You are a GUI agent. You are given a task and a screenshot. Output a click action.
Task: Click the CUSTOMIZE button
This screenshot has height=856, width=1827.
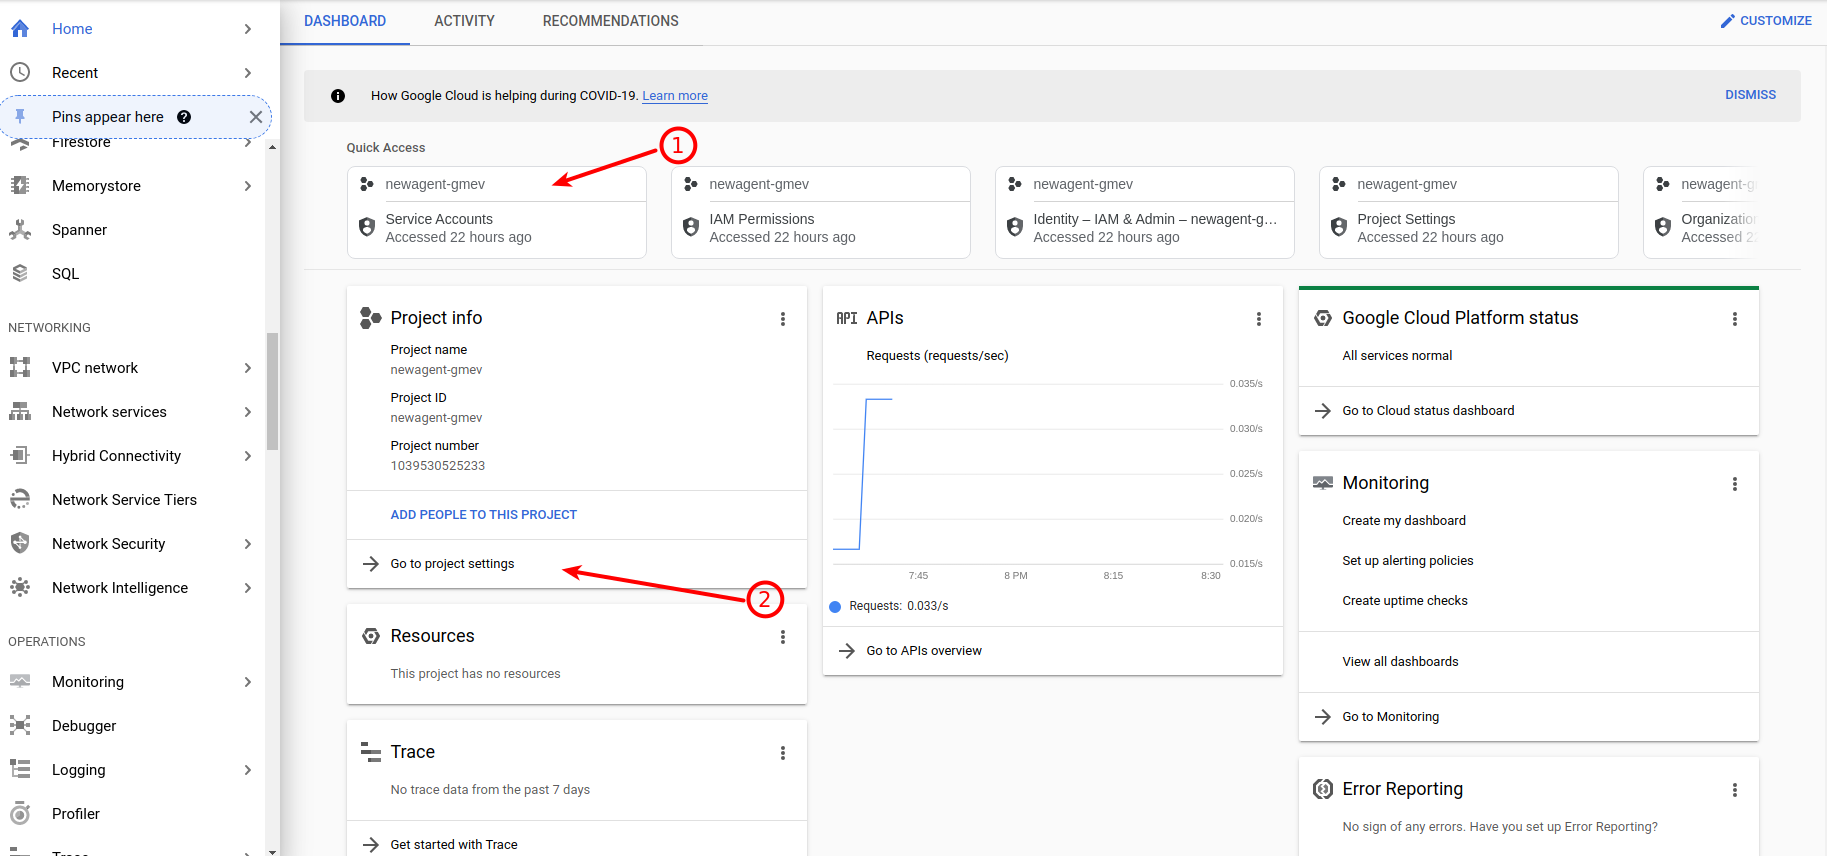(x=1766, y=21)
